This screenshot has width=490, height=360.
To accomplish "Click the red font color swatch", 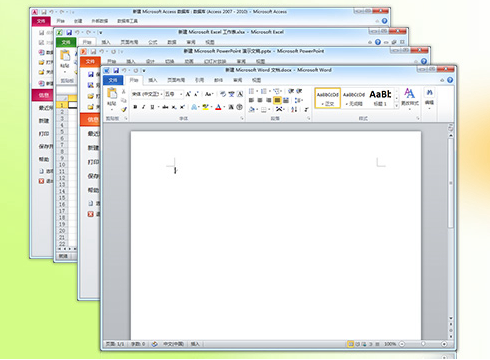I will click(x=218, y=107).
